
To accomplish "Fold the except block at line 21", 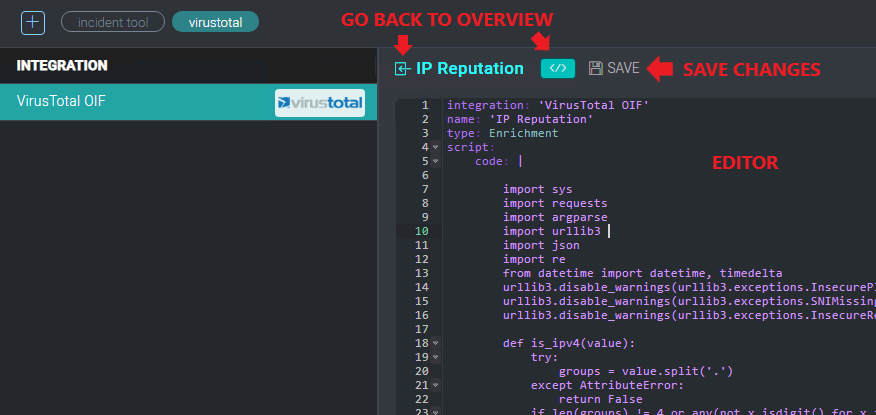I will [435, 385].
